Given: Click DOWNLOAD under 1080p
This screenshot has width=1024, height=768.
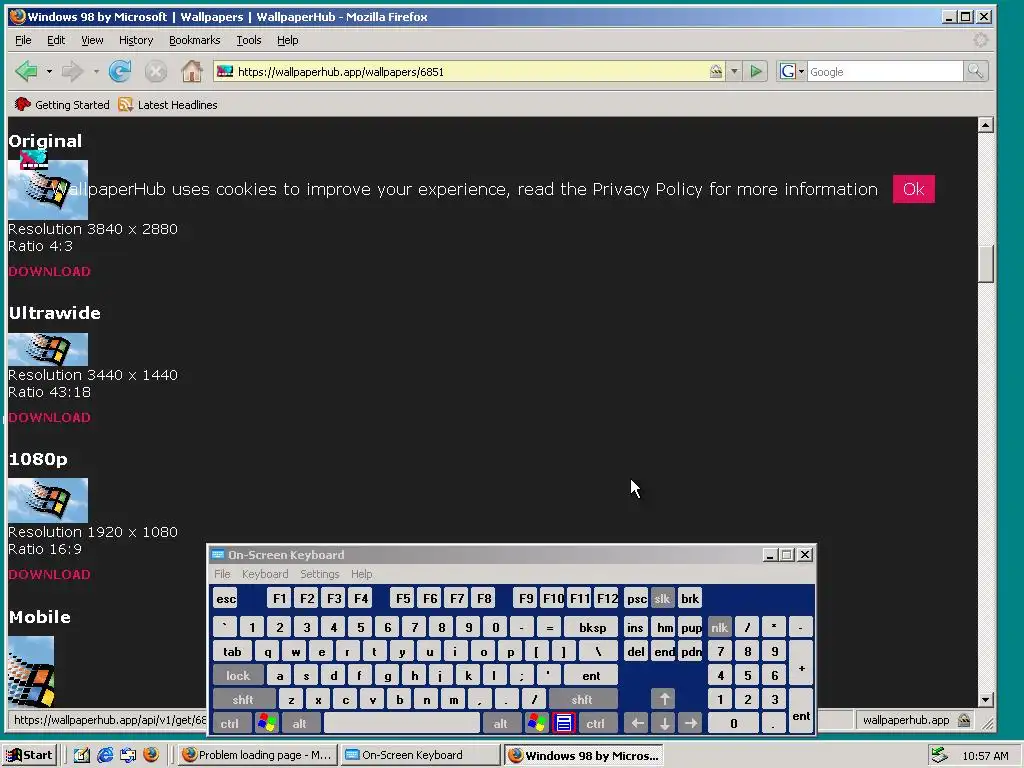Looking at the screenshot, I should coord(50,575).
